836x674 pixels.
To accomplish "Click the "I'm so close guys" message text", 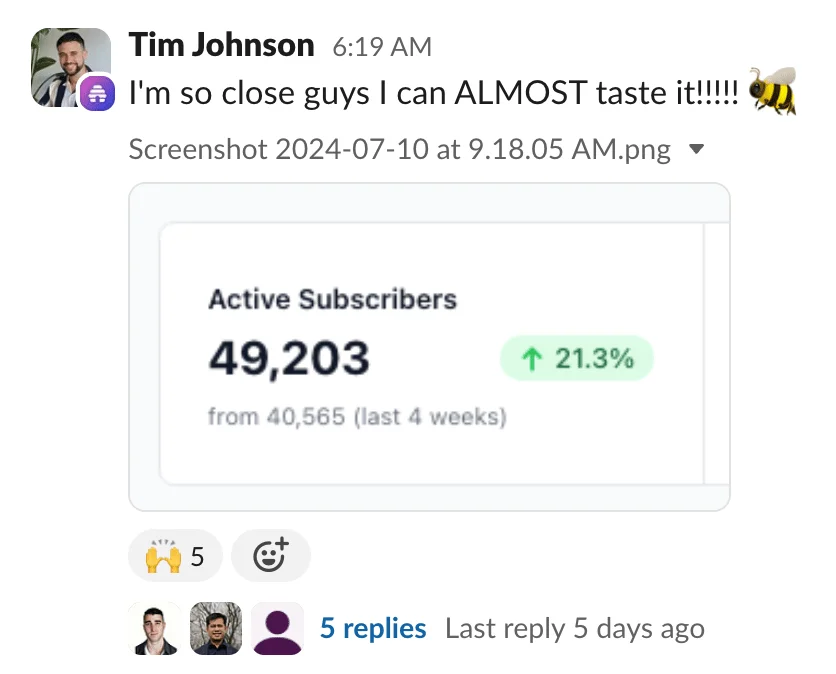I will point(434,93).
